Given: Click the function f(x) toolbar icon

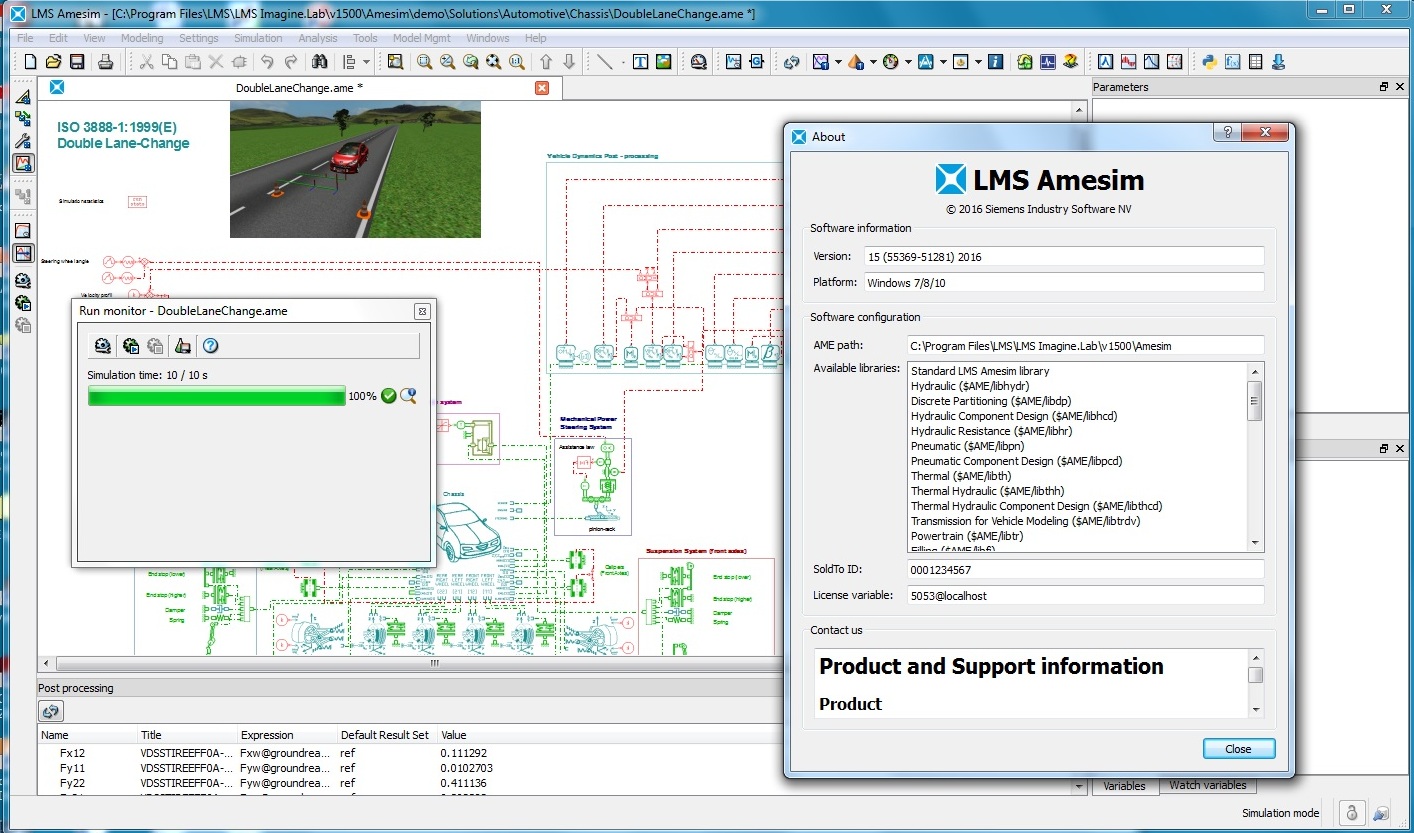Looking at the screenshot, I should click(x=1232, y=62).
